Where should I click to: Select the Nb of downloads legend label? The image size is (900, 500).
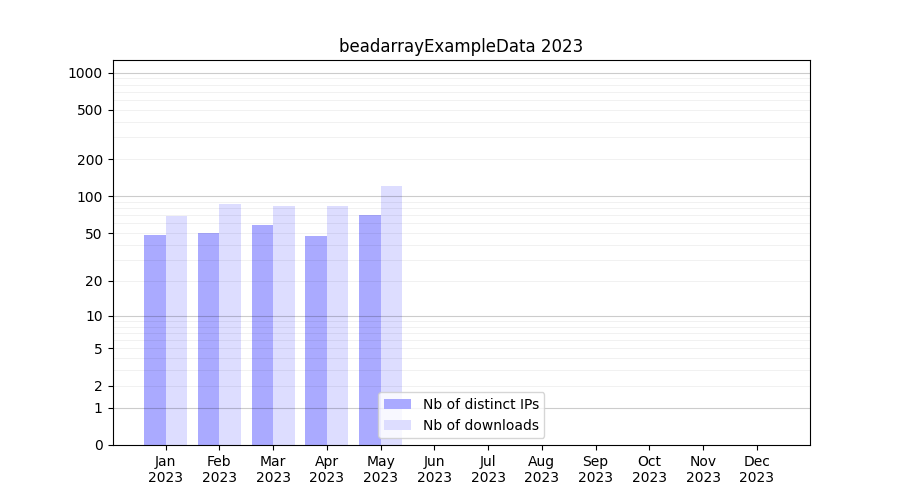point(480,425)
